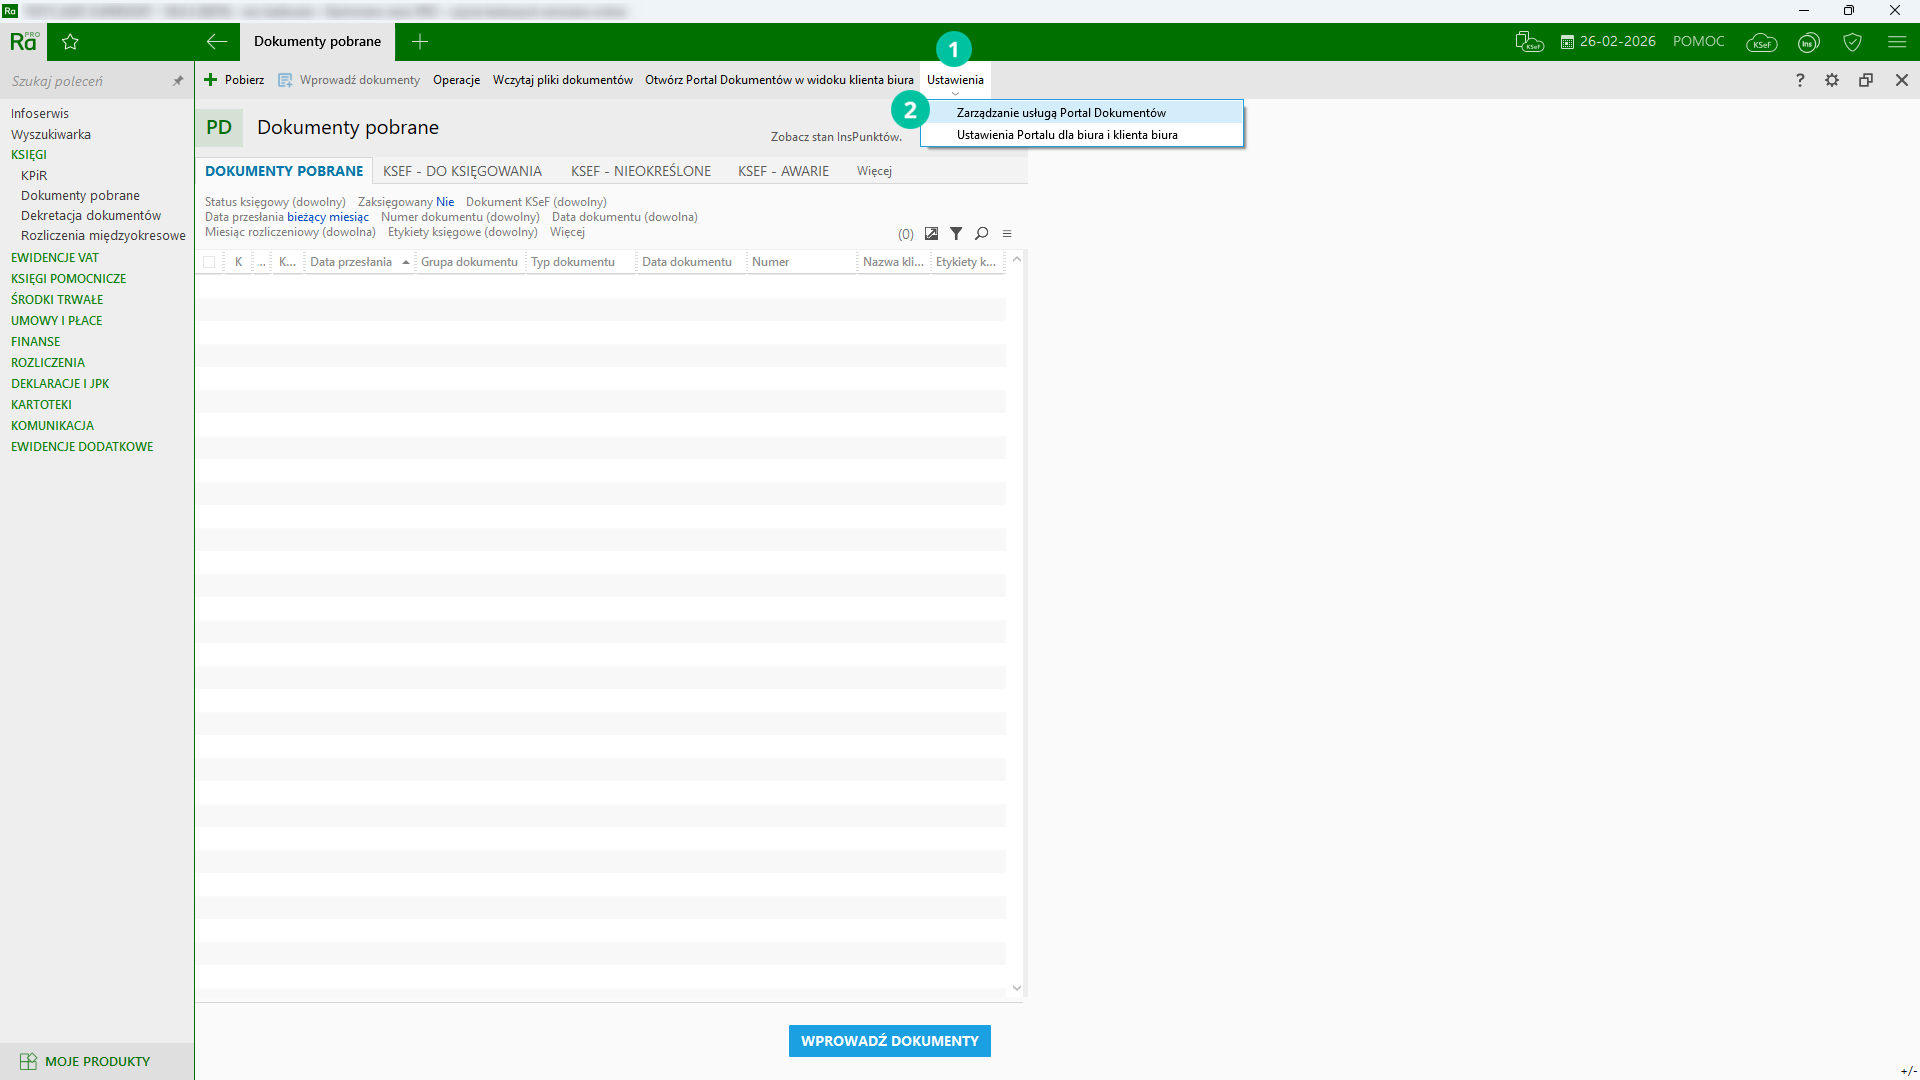
Task: Open search with the magnifier icon
Action: (x=982, y=234)
